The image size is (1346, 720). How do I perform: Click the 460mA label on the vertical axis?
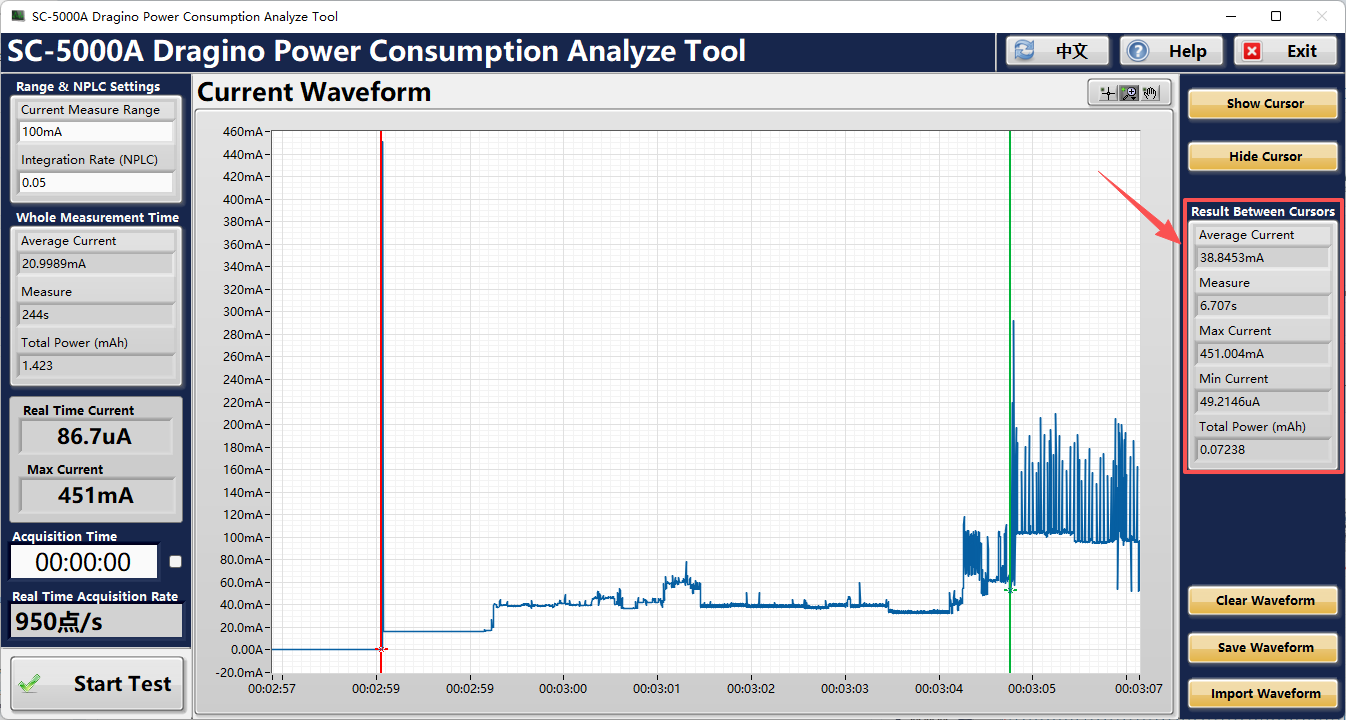[x=243, y=132]
